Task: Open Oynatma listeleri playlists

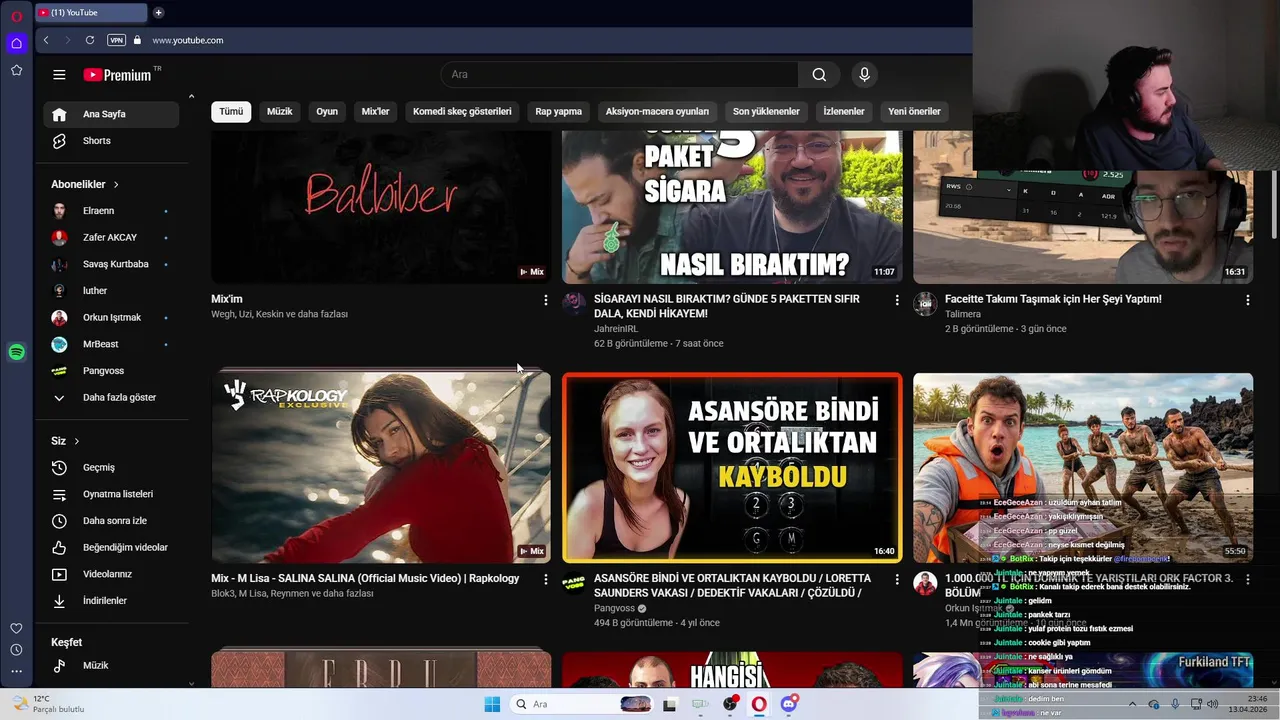Action: (111, 494)
